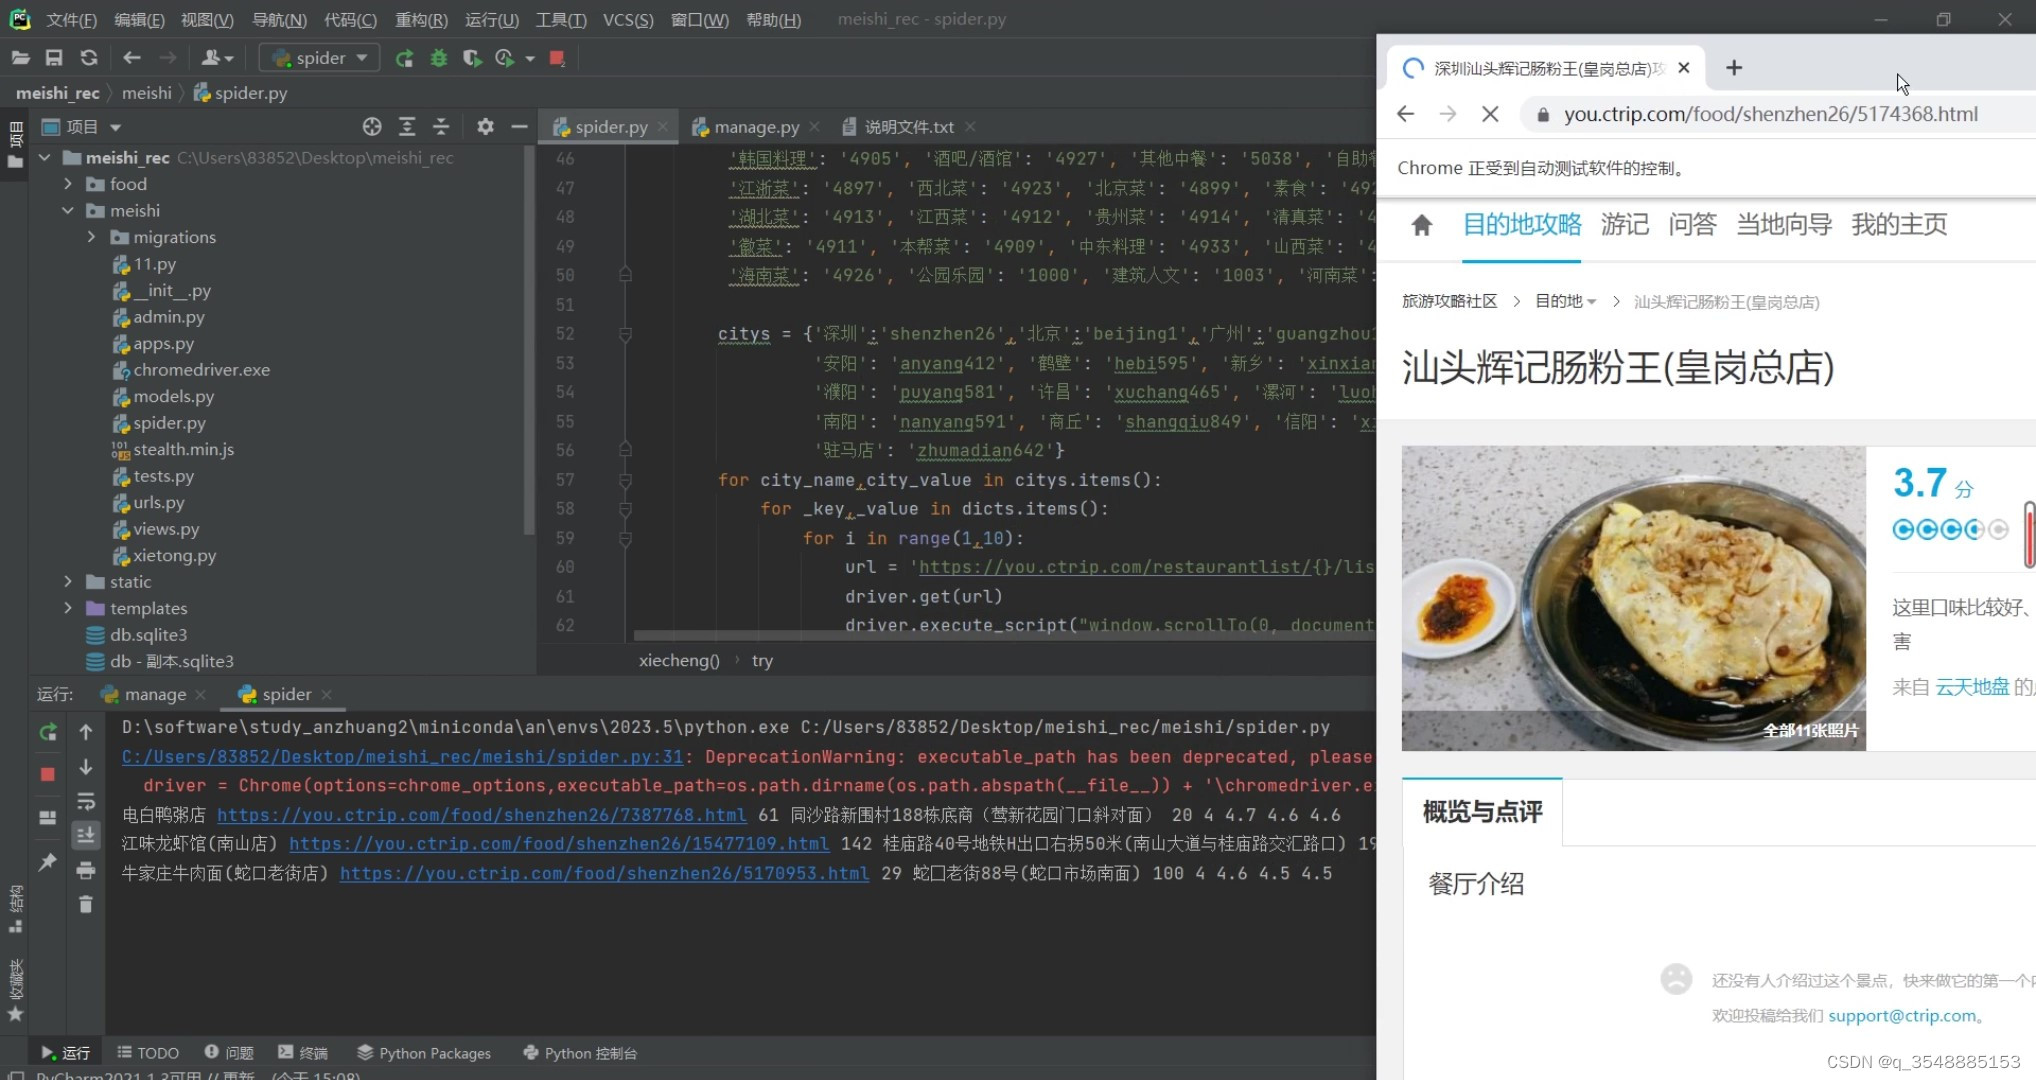Click the back navigation arrow in browser
This screenshot has height=1080, width=2036.
click(1406, 113)
